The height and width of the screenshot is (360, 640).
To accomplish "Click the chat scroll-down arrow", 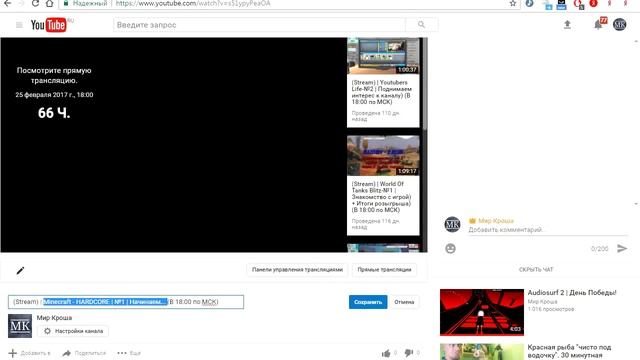I will pos(636,204).
